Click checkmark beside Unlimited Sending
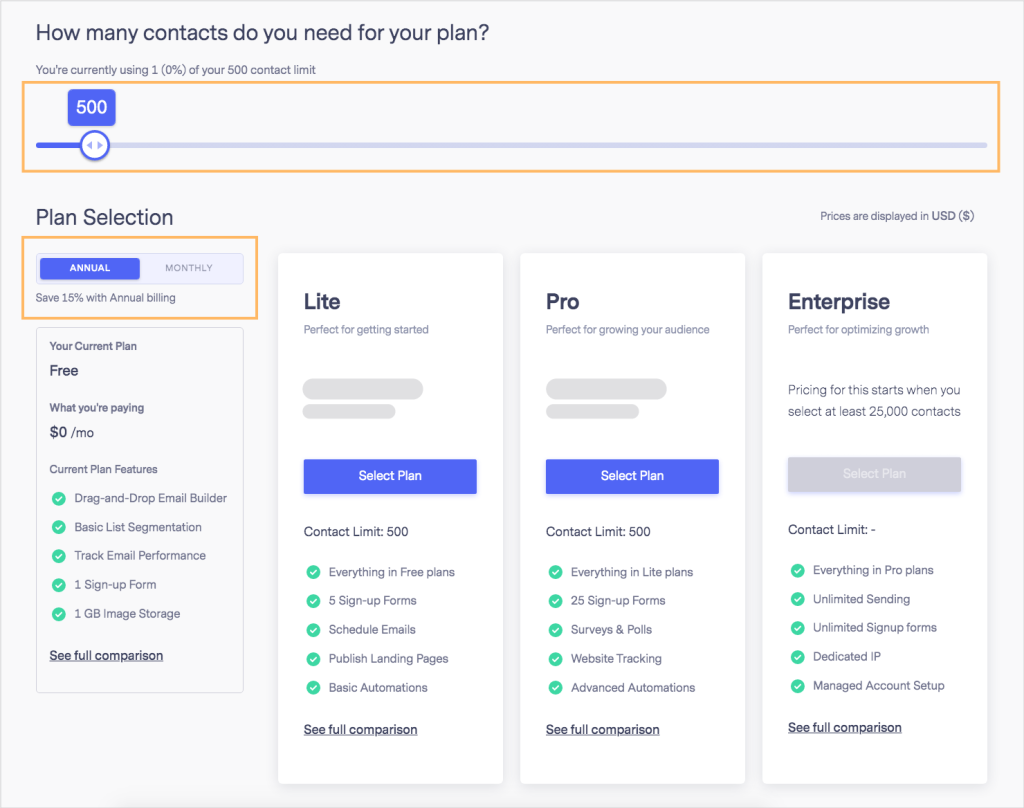1024x808 pixels. click(x=797, y=599)
